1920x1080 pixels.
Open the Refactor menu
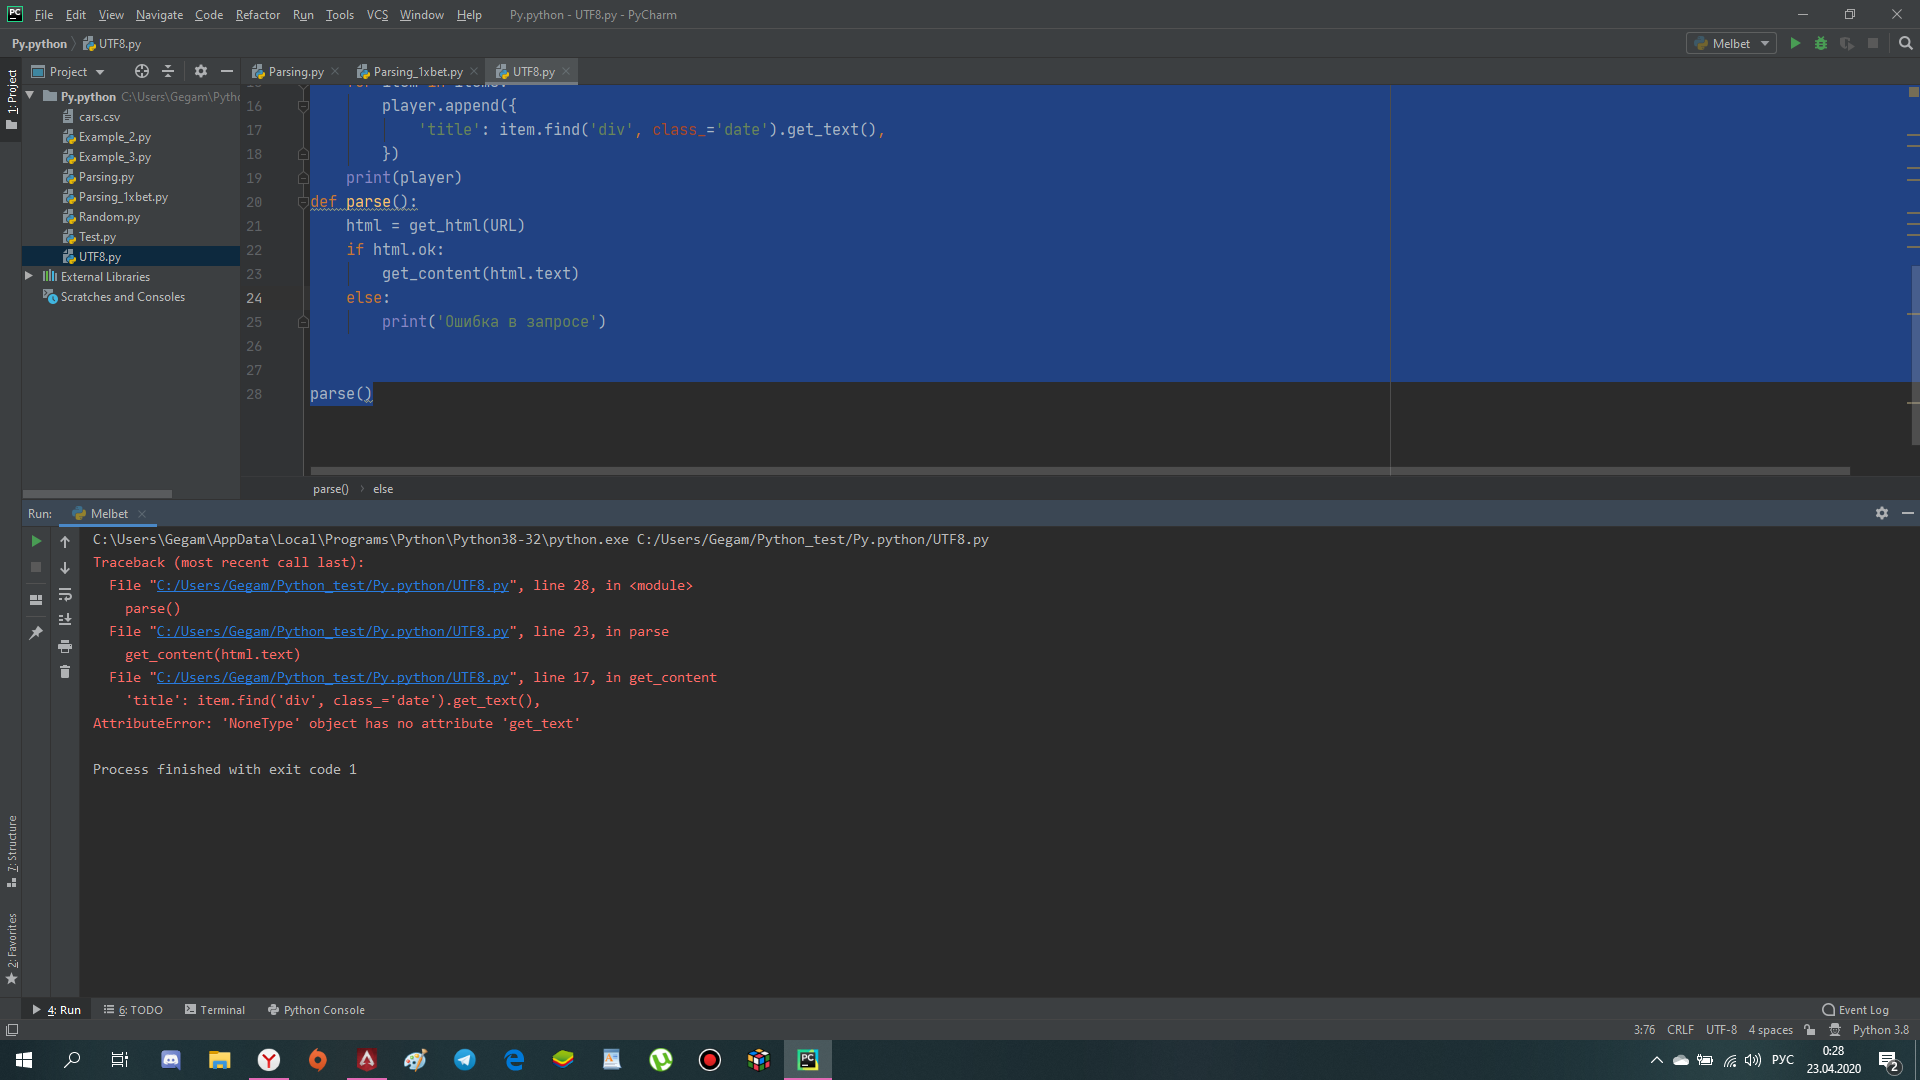tap(258, 15)
